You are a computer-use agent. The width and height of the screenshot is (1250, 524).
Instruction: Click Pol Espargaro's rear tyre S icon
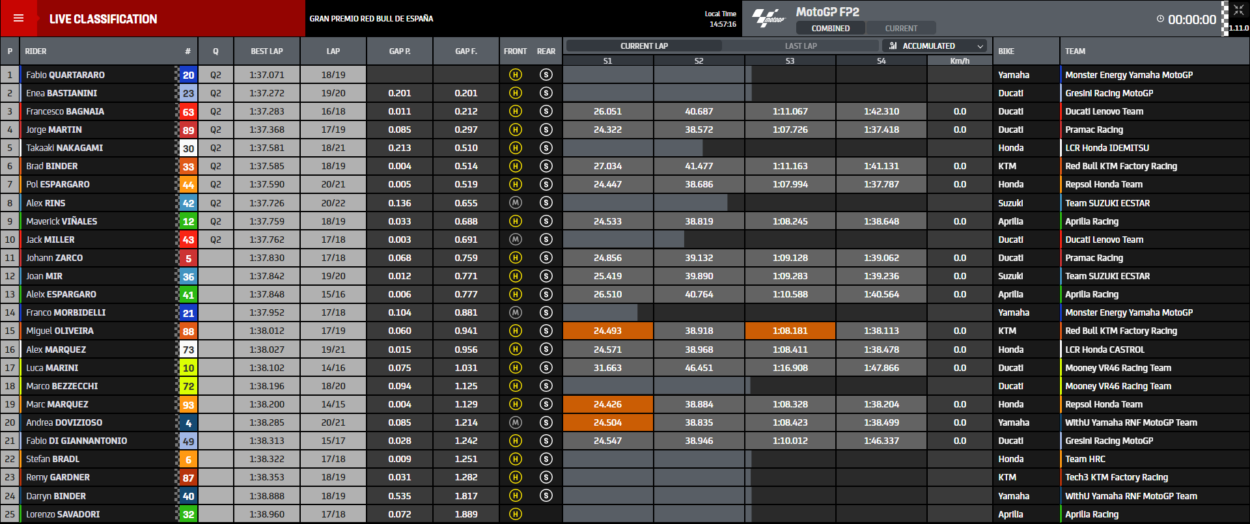(546, 185)
